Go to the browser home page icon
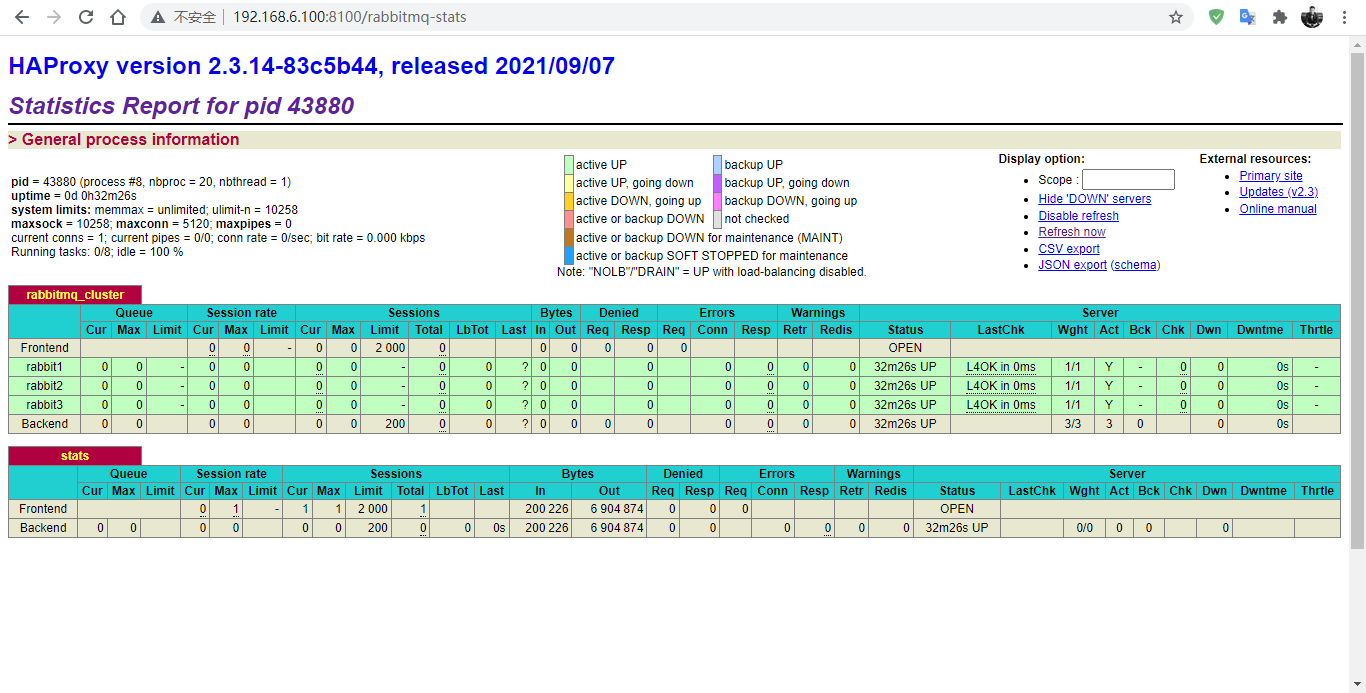Screen dimensions: 1366x693 click(118, 17)
